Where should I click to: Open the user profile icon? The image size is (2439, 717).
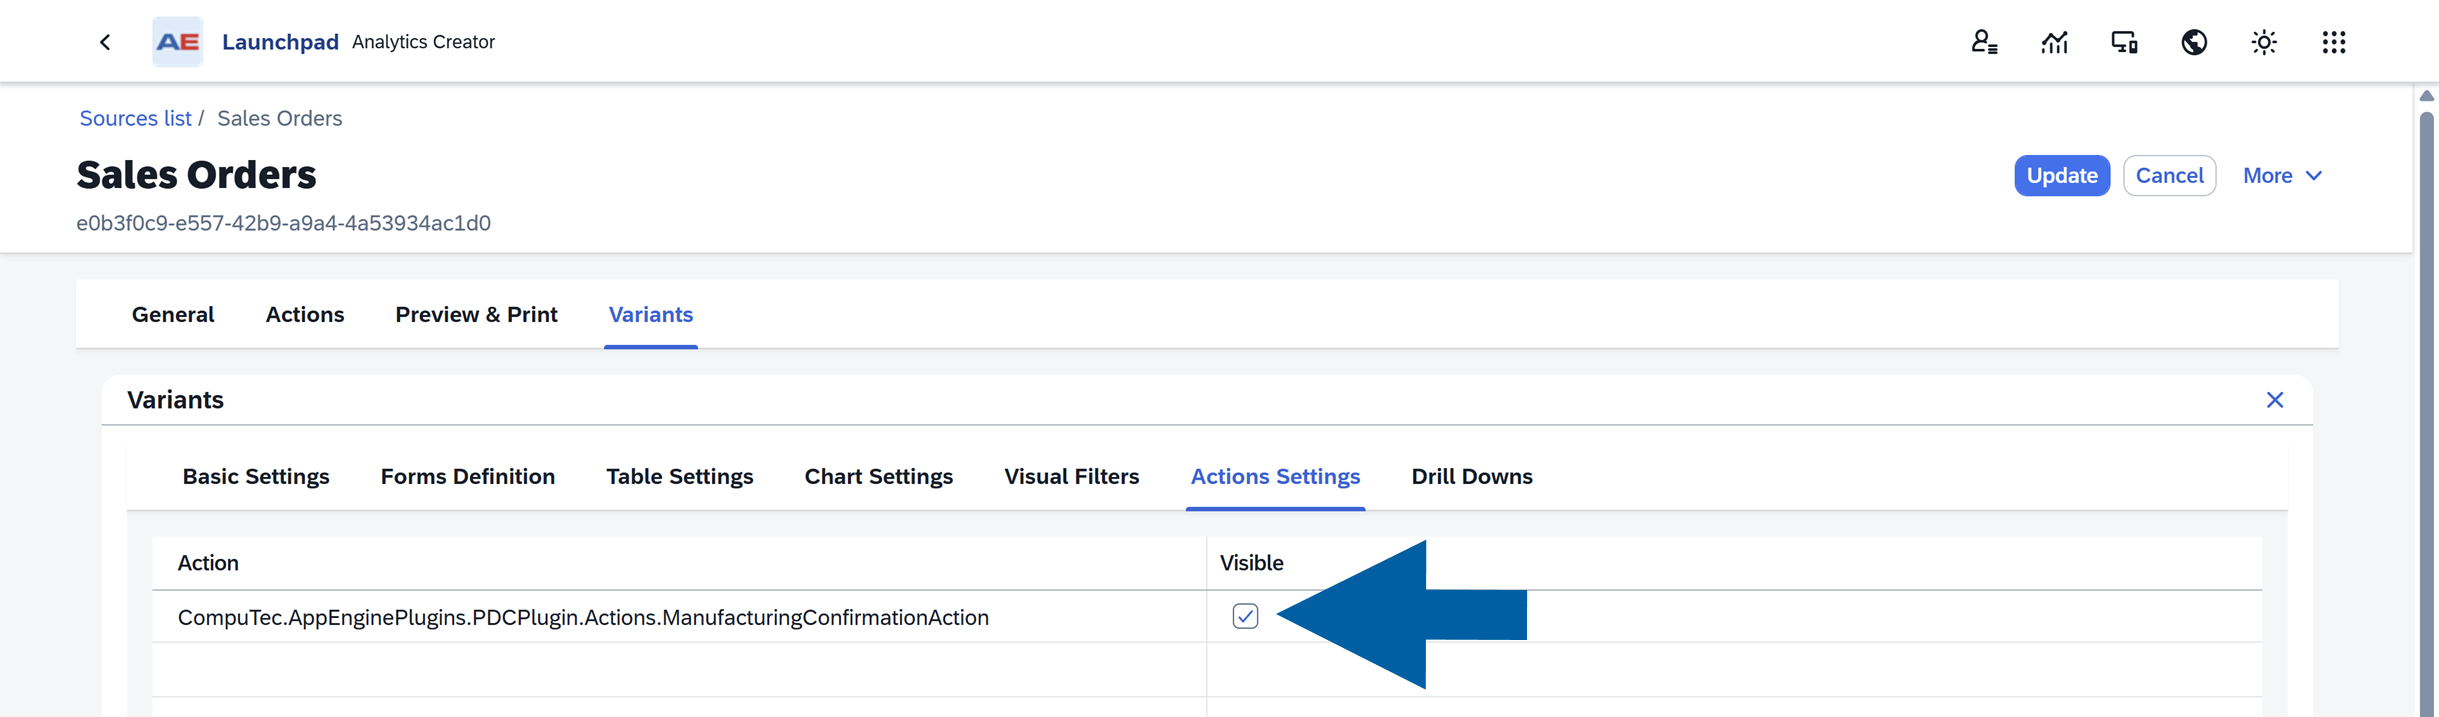point(1984,42)
